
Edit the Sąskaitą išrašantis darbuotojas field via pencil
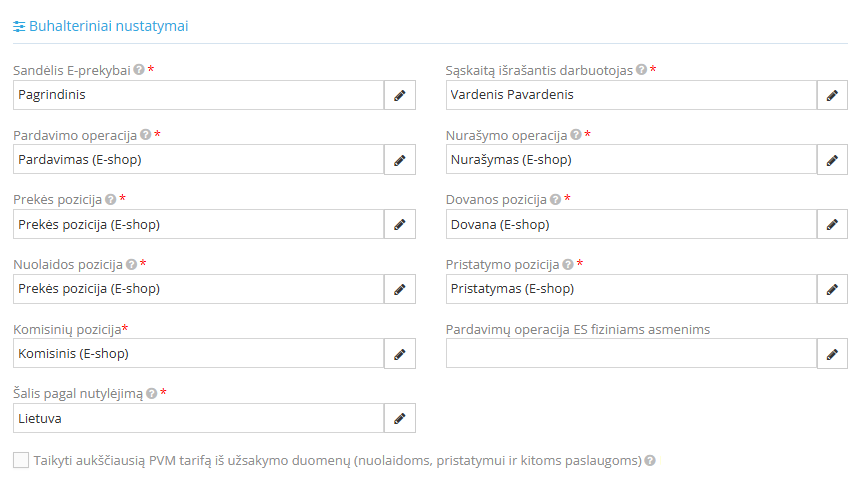point(832,95)
